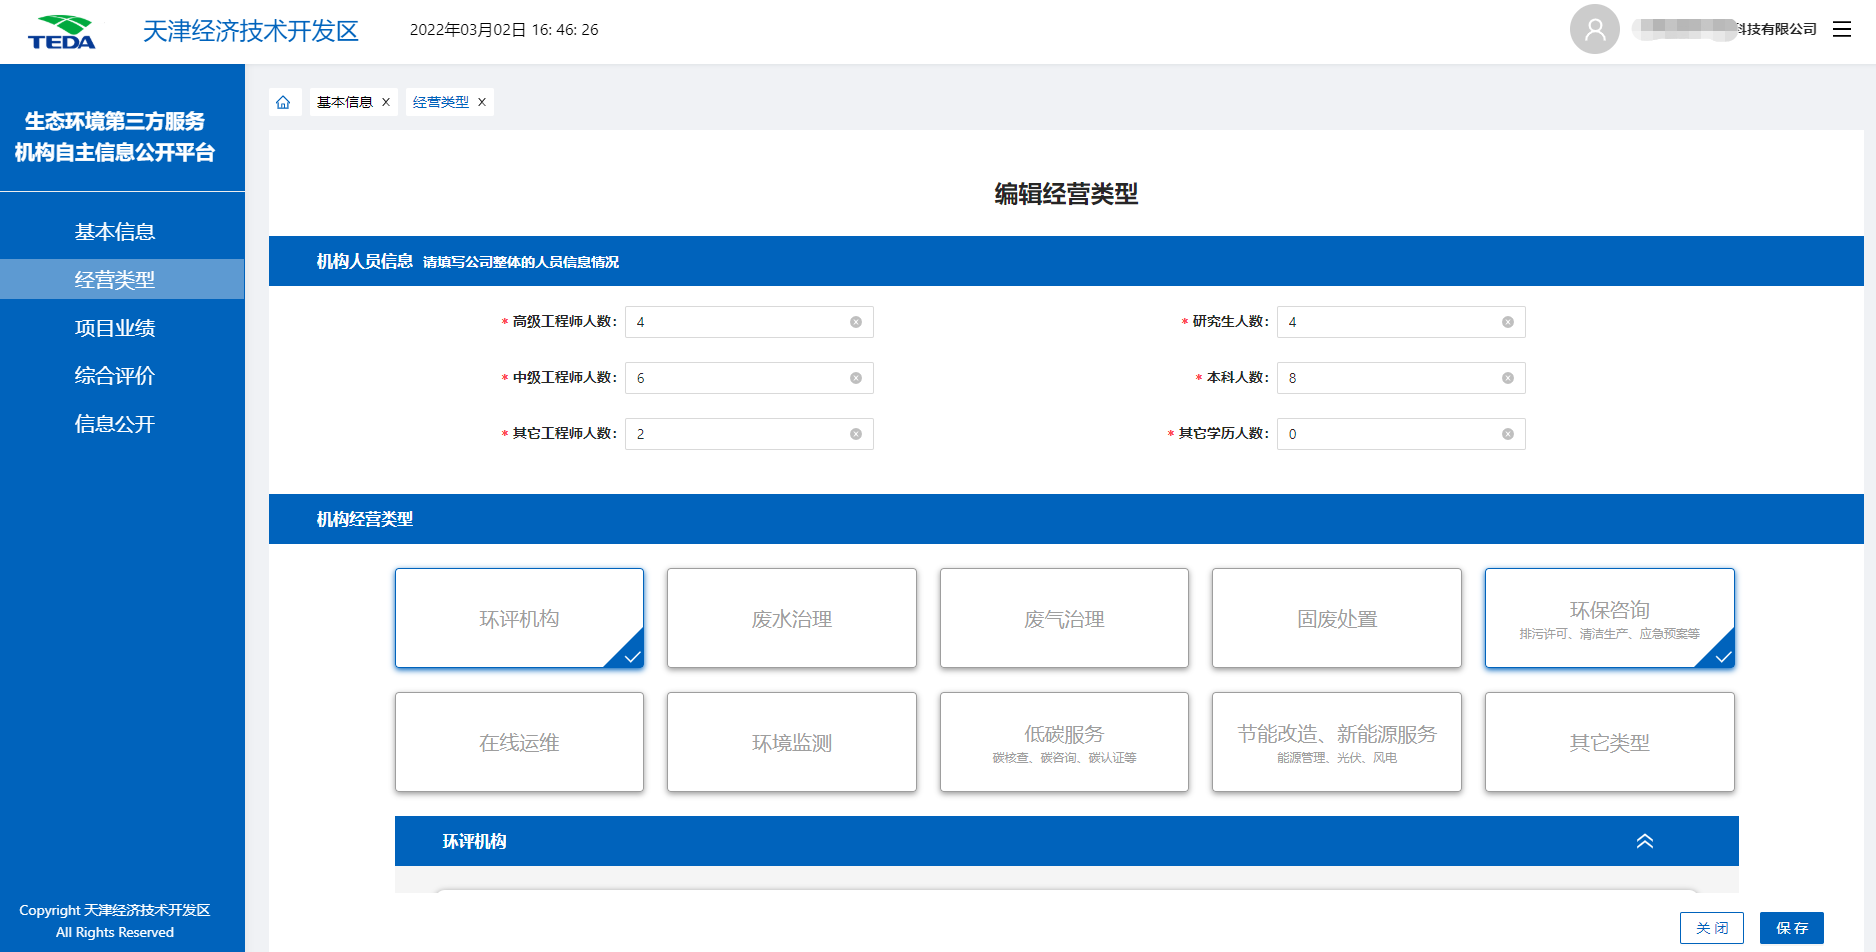Click the 关闭 button
Viewport: 1876px width, 952px height.
coord(1712,928)
